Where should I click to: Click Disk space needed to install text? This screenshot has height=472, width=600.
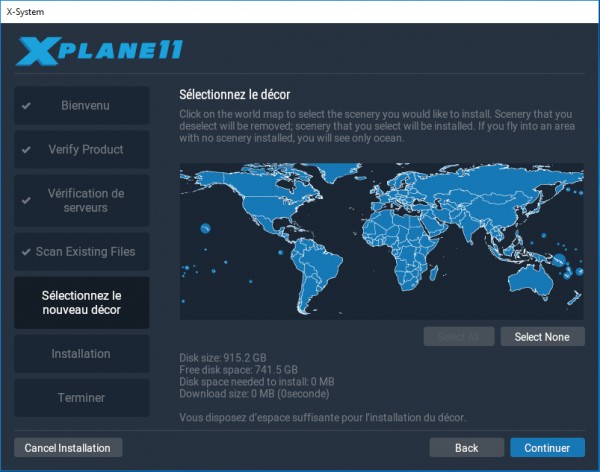(x=257, y=382)
